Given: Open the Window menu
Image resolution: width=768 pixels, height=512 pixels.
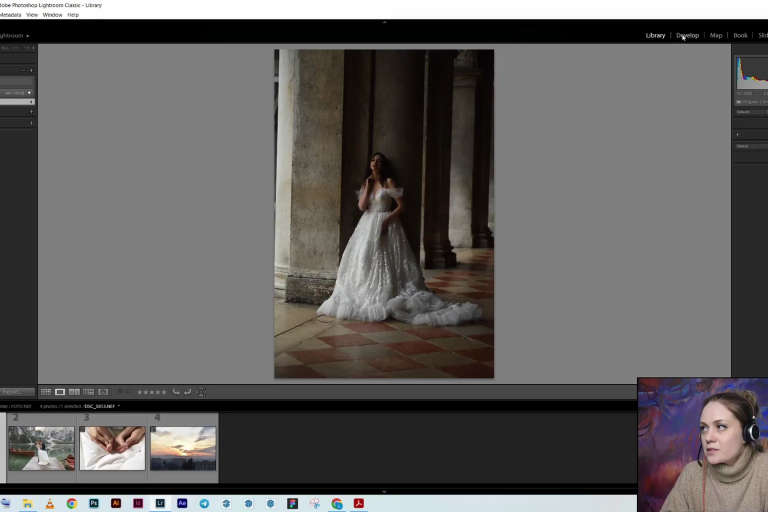Looking at the screenshot, I should tap(52, 15).
